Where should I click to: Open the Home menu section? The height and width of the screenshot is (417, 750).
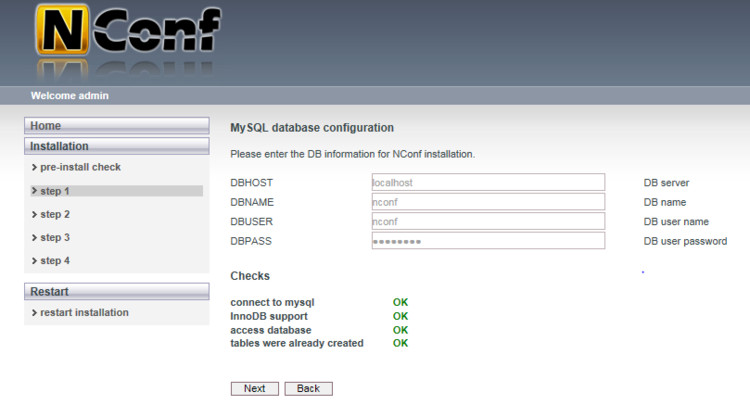117,126
